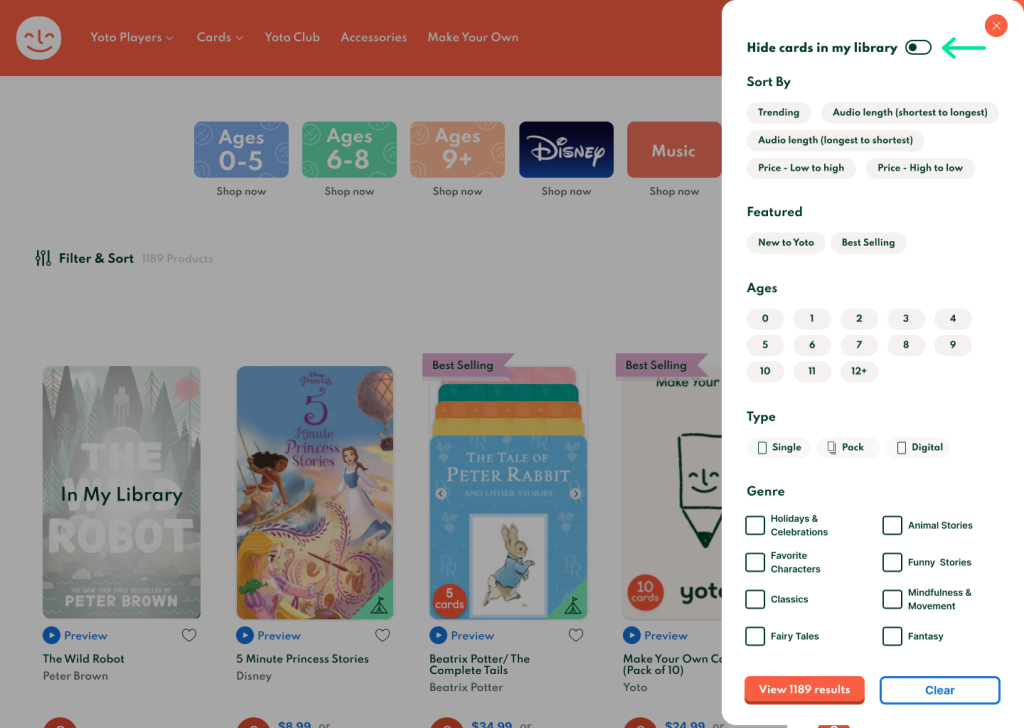Viewport: 1024px width, 728px height.
Task: Select age 7 filter chip
Action: coord(859,345)
